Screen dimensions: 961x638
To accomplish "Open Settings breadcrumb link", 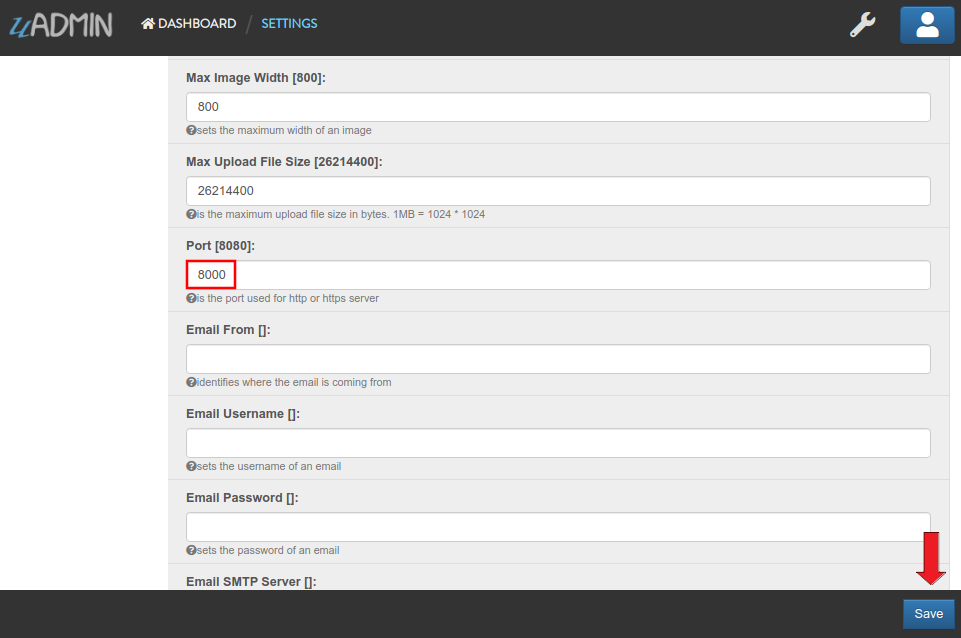I will click(289, 23).
